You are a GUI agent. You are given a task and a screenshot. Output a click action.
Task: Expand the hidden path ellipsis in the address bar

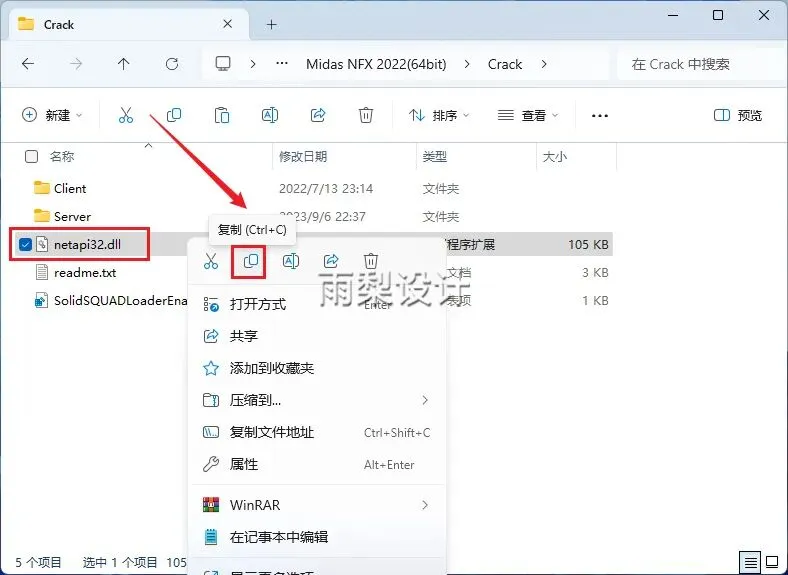click(x=282, y=64)
